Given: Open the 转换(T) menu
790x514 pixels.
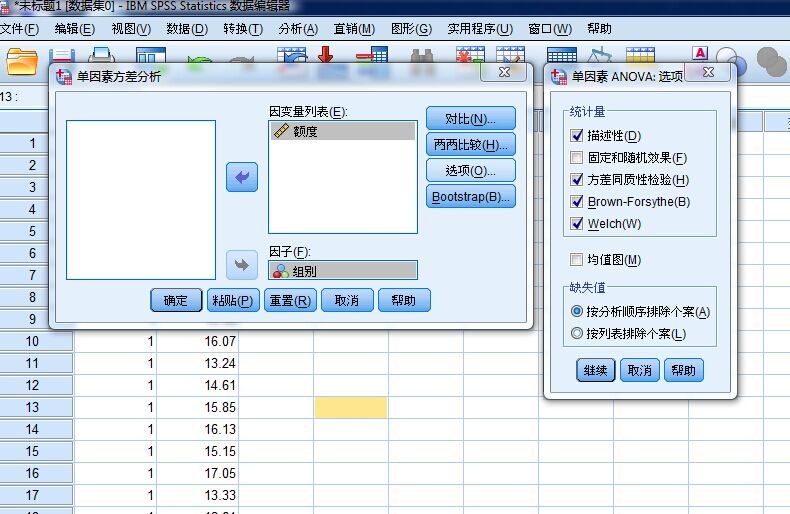Looking at the screenshot, I should pos(243,29).
